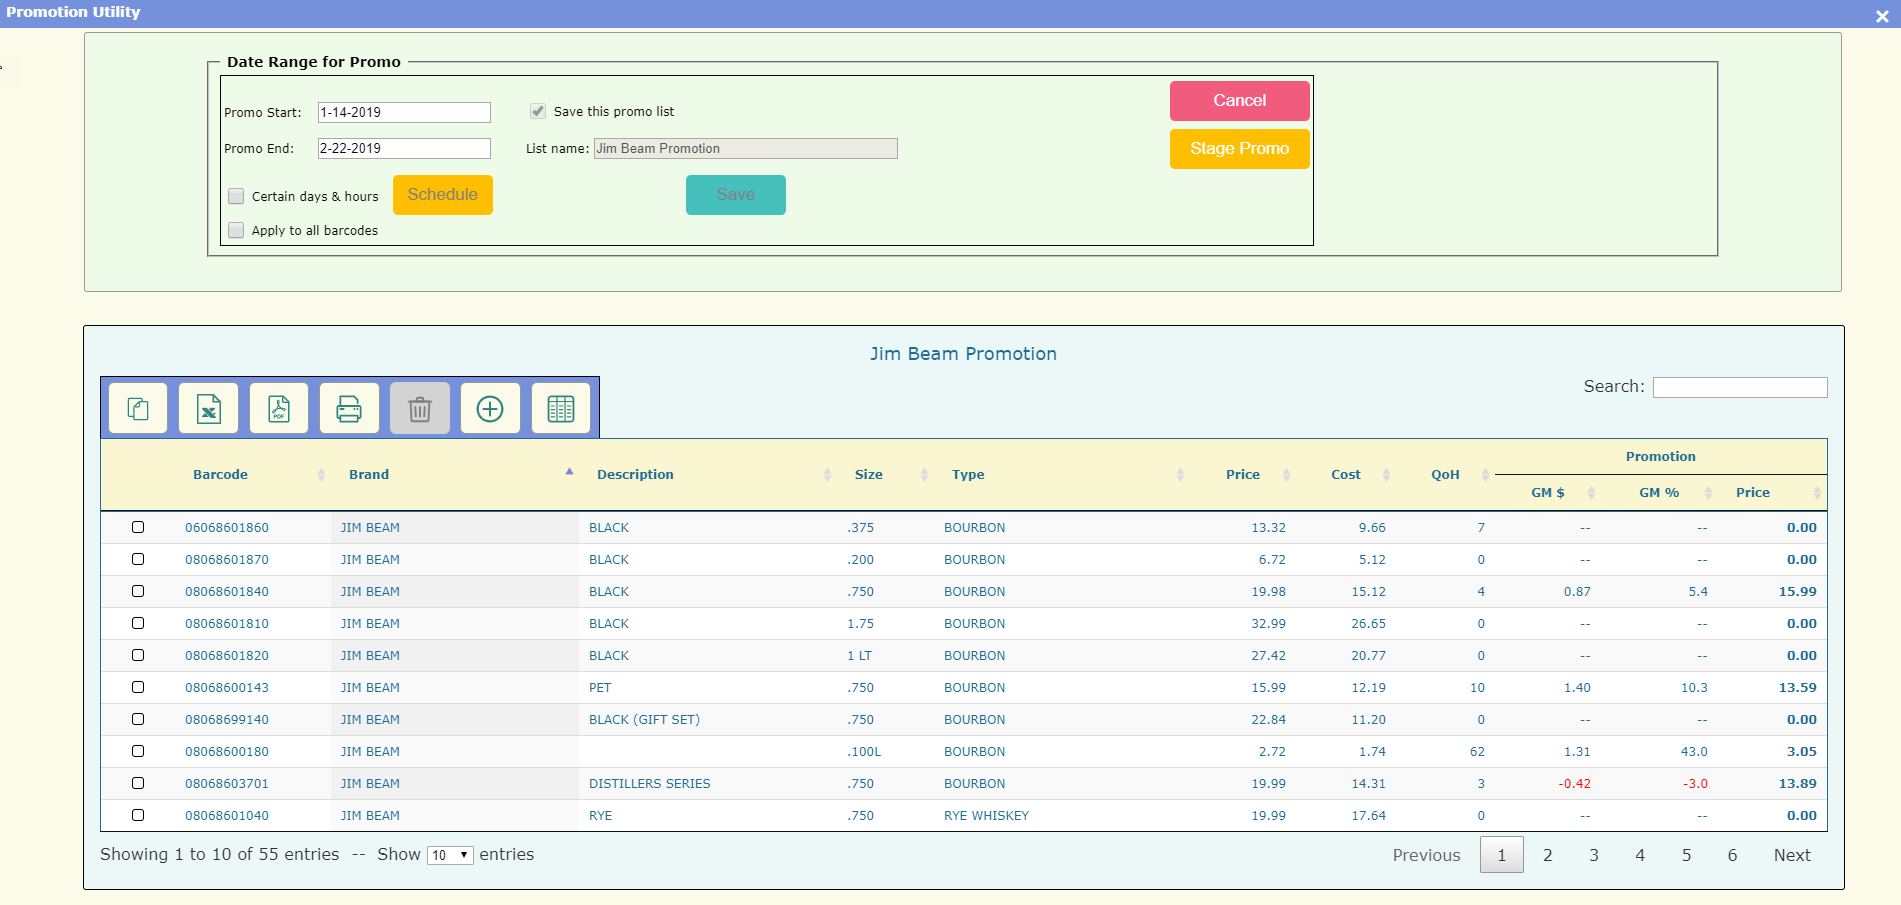Sort the table by Cost column
The width and height of the screenshot is (1901, 905).
coord(1345,475)
